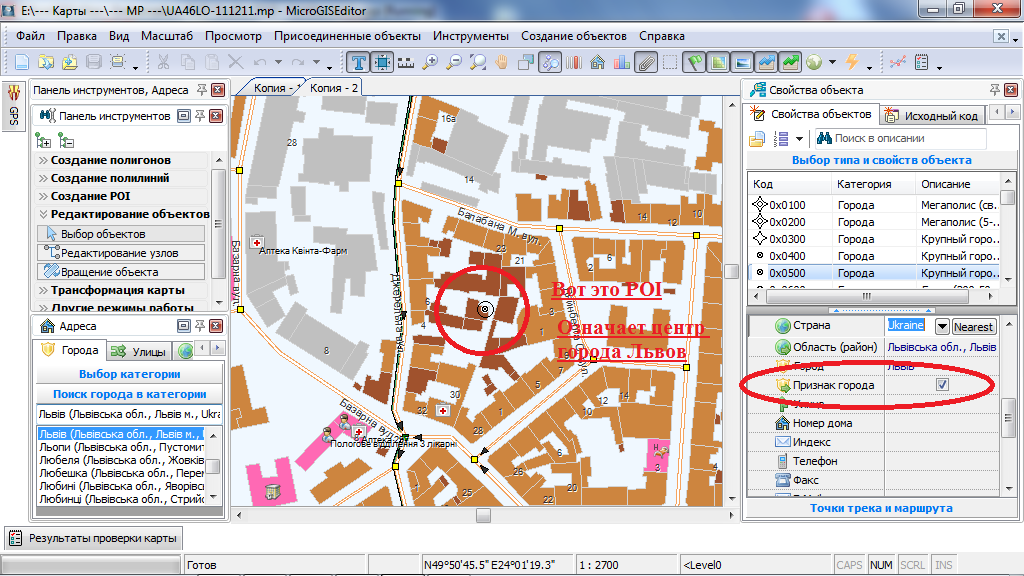The height and width of the screenshot is (576, 1024).
Task: Open the Страна country dropdown arrow
Action: tap(941, 326)
